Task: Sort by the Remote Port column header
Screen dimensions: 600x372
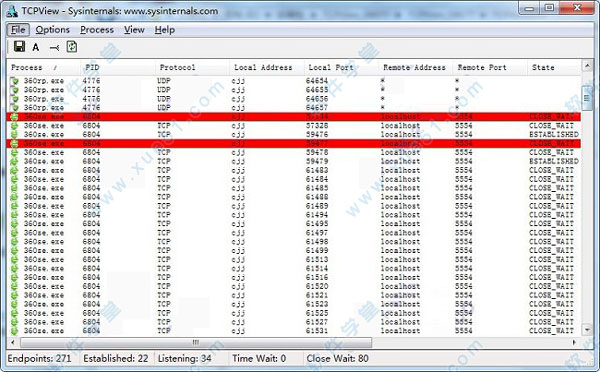Action: pos(490,67)
